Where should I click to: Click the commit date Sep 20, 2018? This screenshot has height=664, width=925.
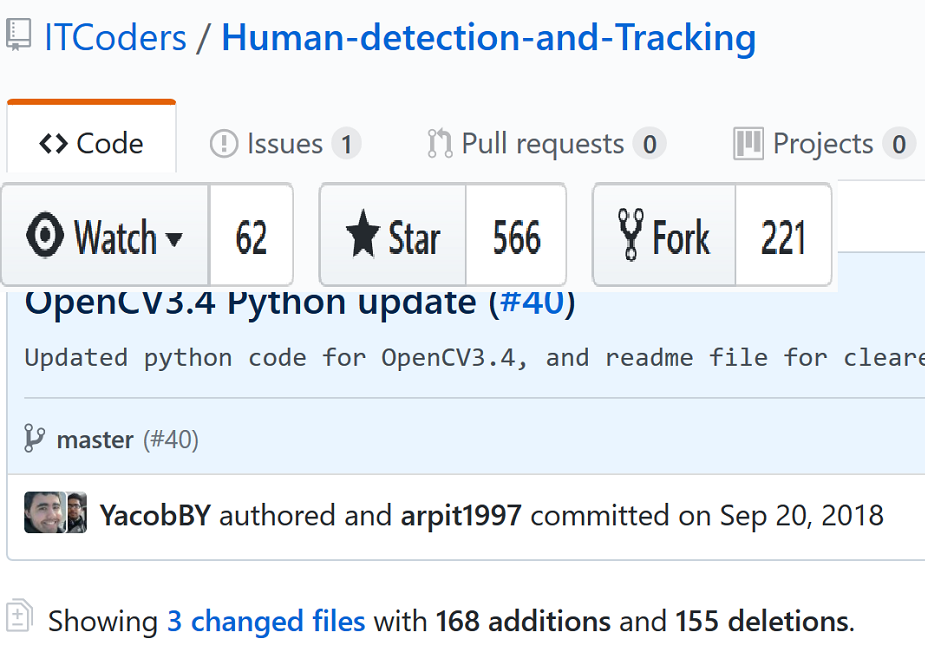(802, 515)
